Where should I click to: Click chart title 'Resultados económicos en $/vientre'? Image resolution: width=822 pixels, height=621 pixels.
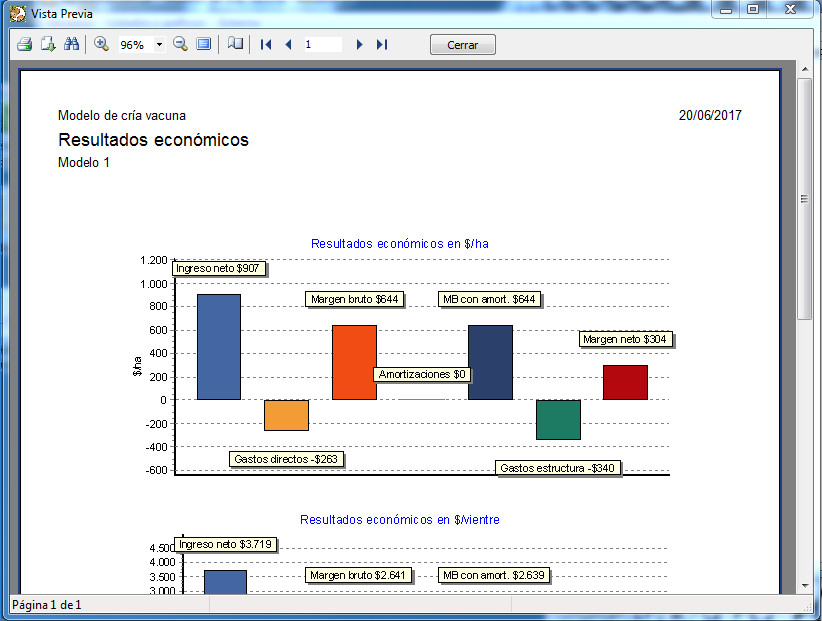click(399, 519)
